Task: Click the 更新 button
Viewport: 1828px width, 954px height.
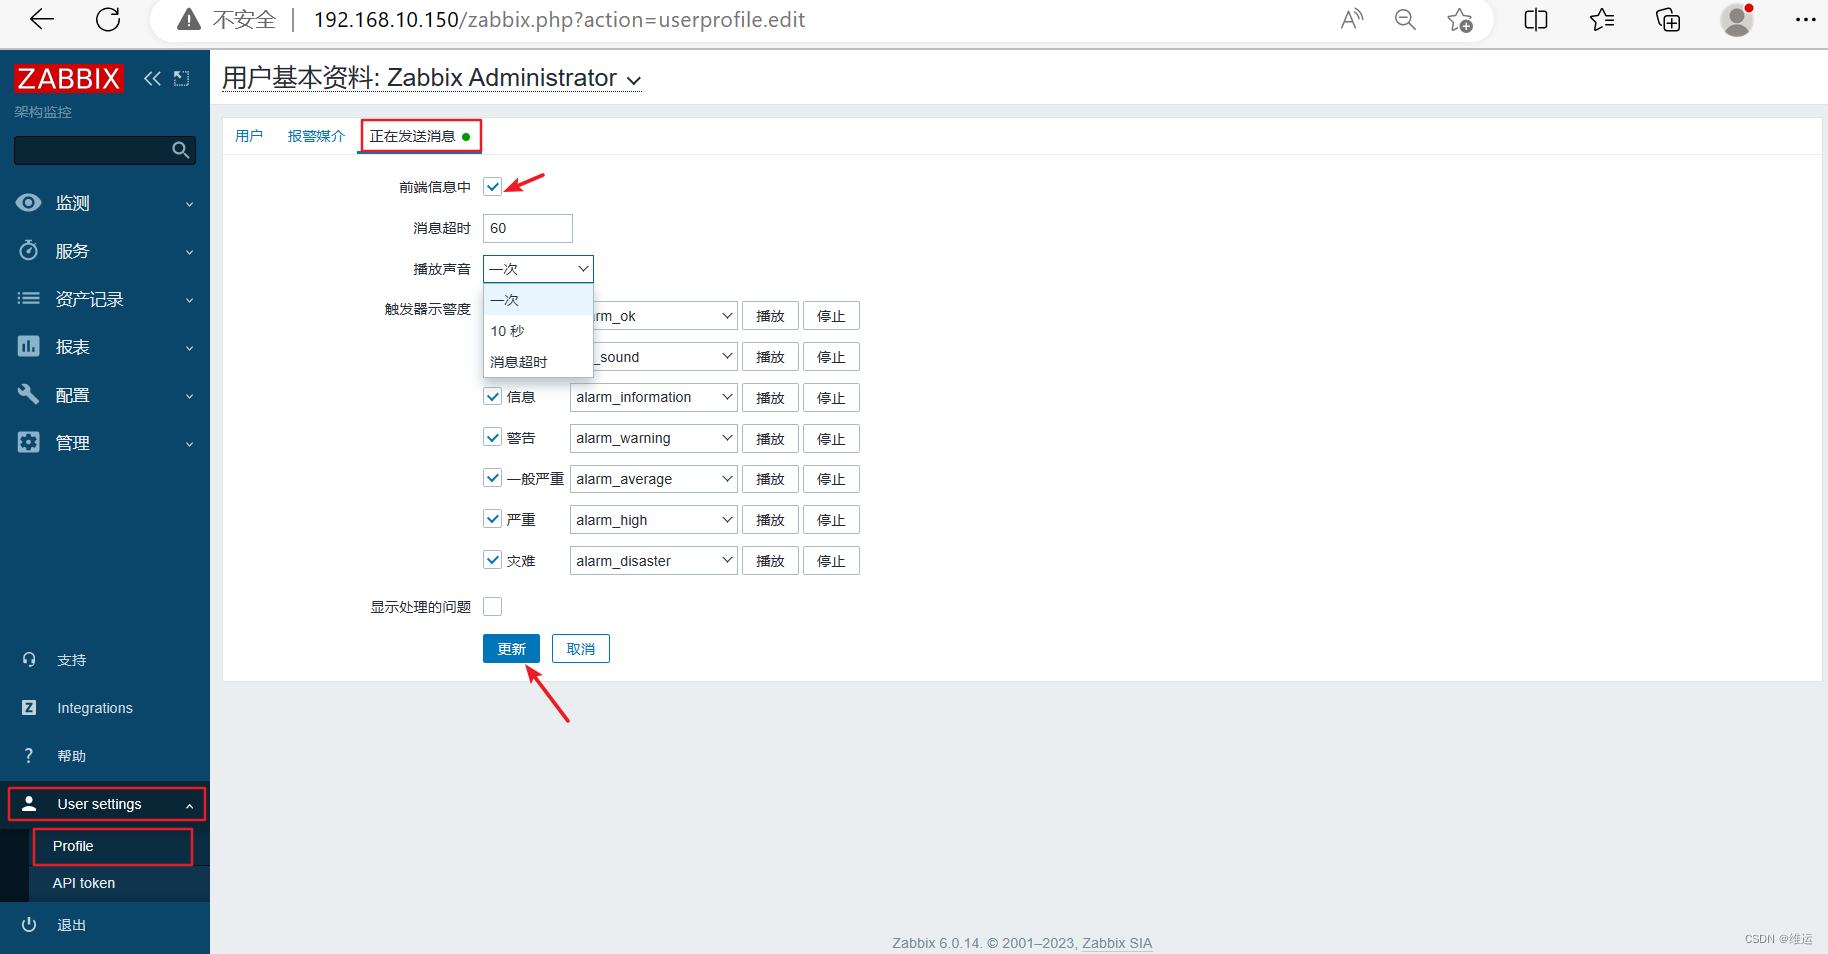Action: pos(511,649)
